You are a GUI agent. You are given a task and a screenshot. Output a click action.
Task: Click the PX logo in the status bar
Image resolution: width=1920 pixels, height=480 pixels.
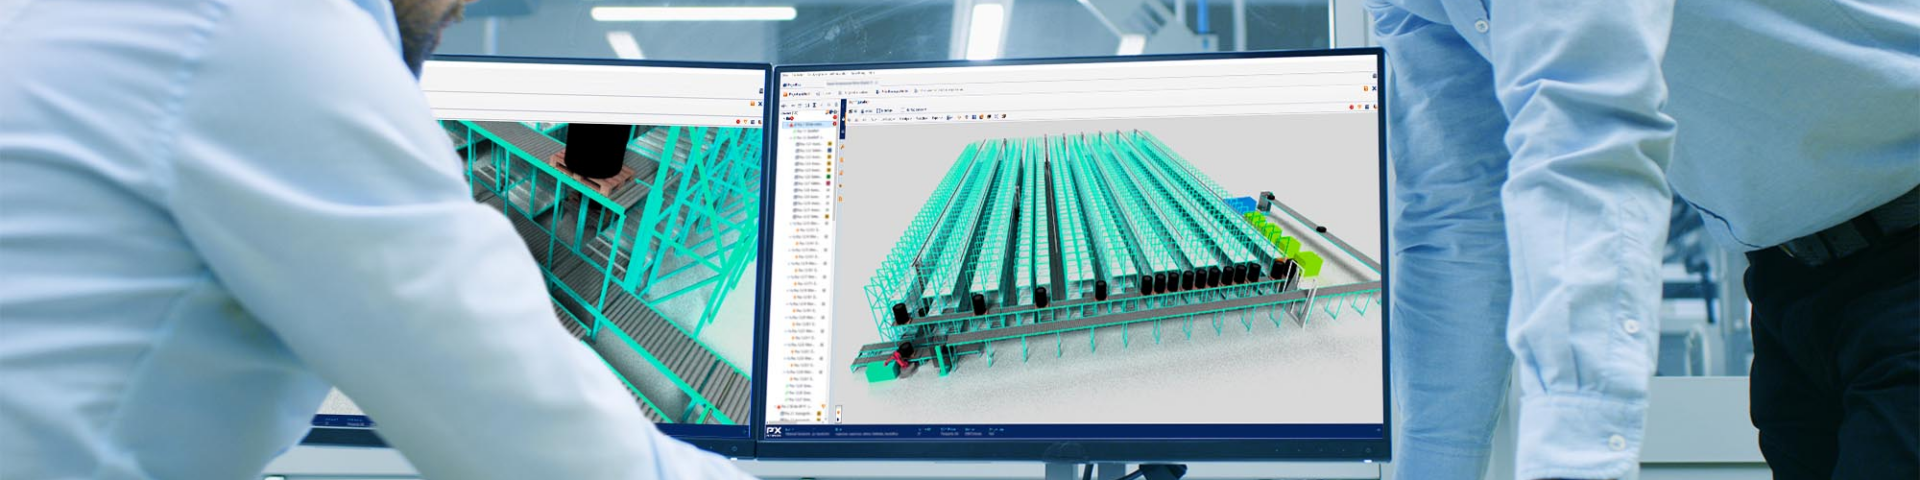pyautogui.click(x=775, y=432)
